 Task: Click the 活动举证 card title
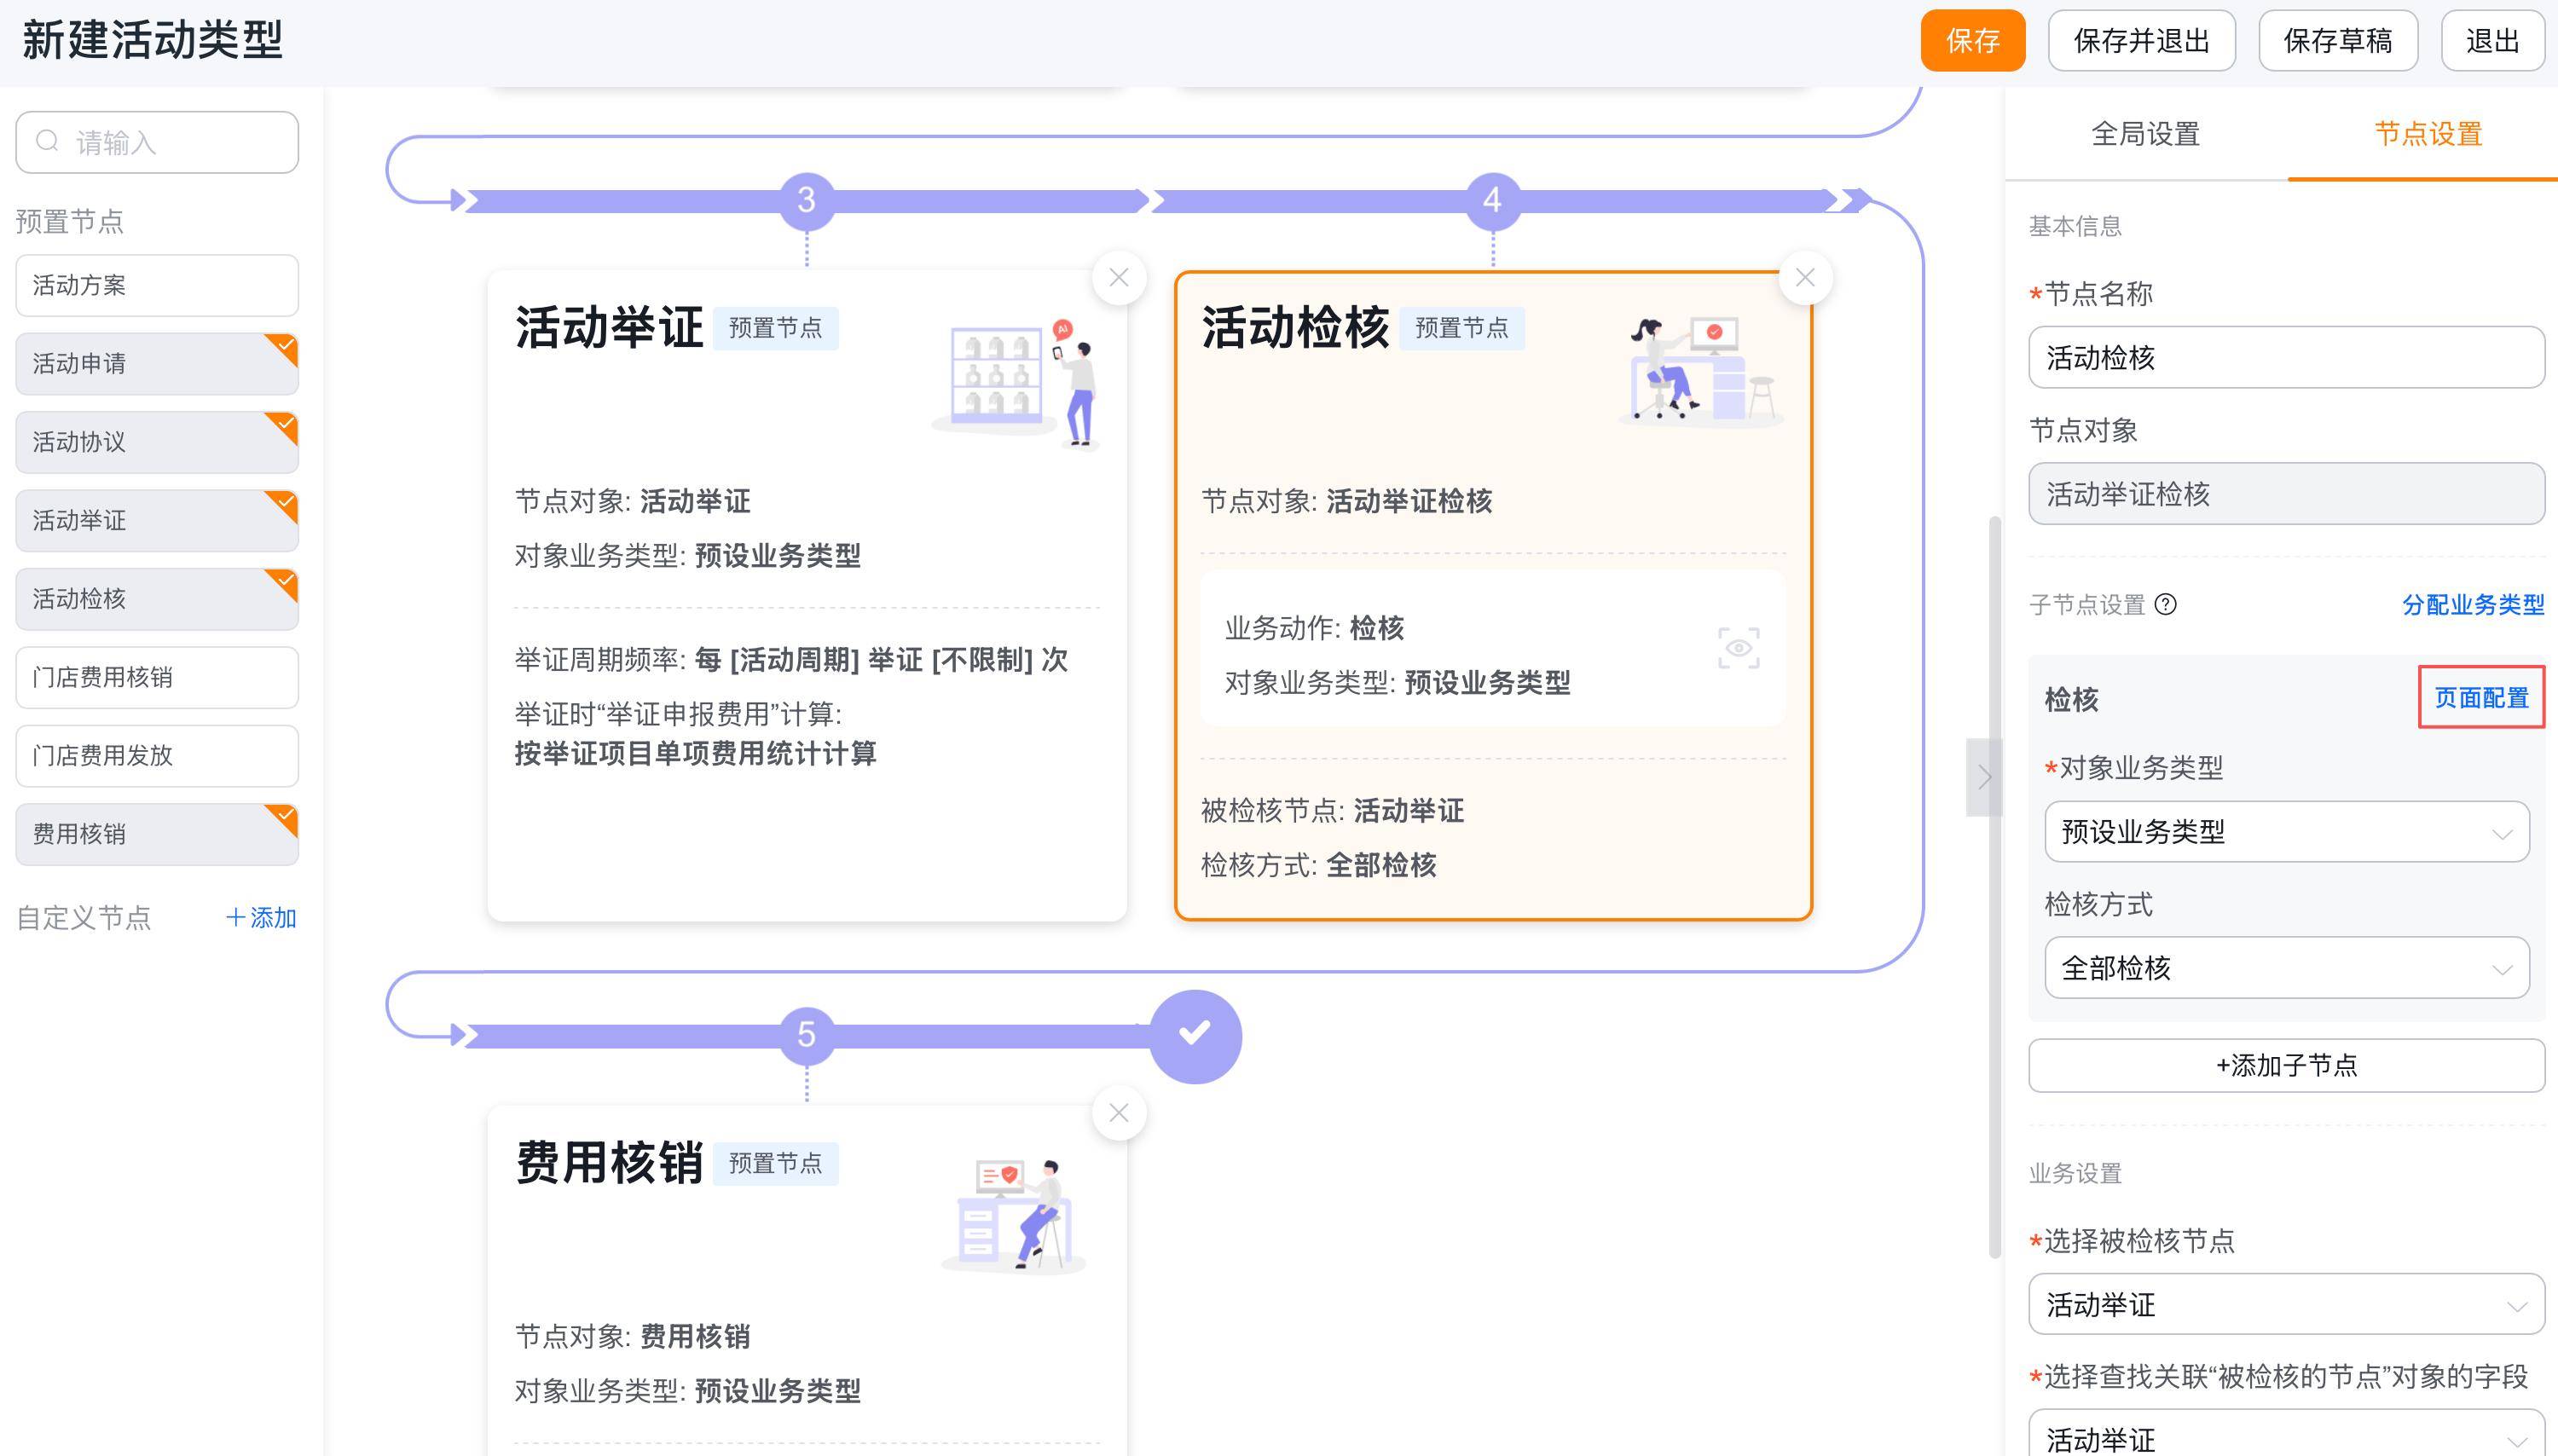pos(609,327)
